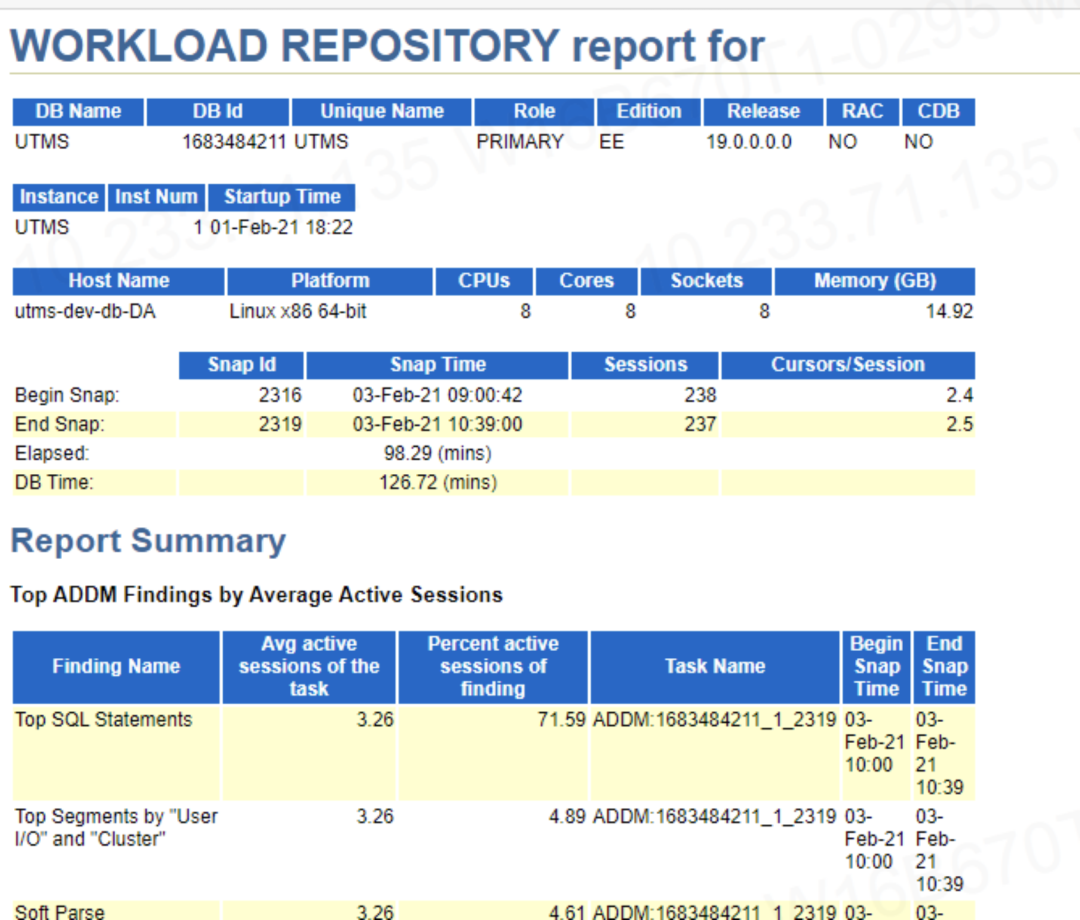
Task: Click the End Snap Time column header
Action: tap(944, 667)
